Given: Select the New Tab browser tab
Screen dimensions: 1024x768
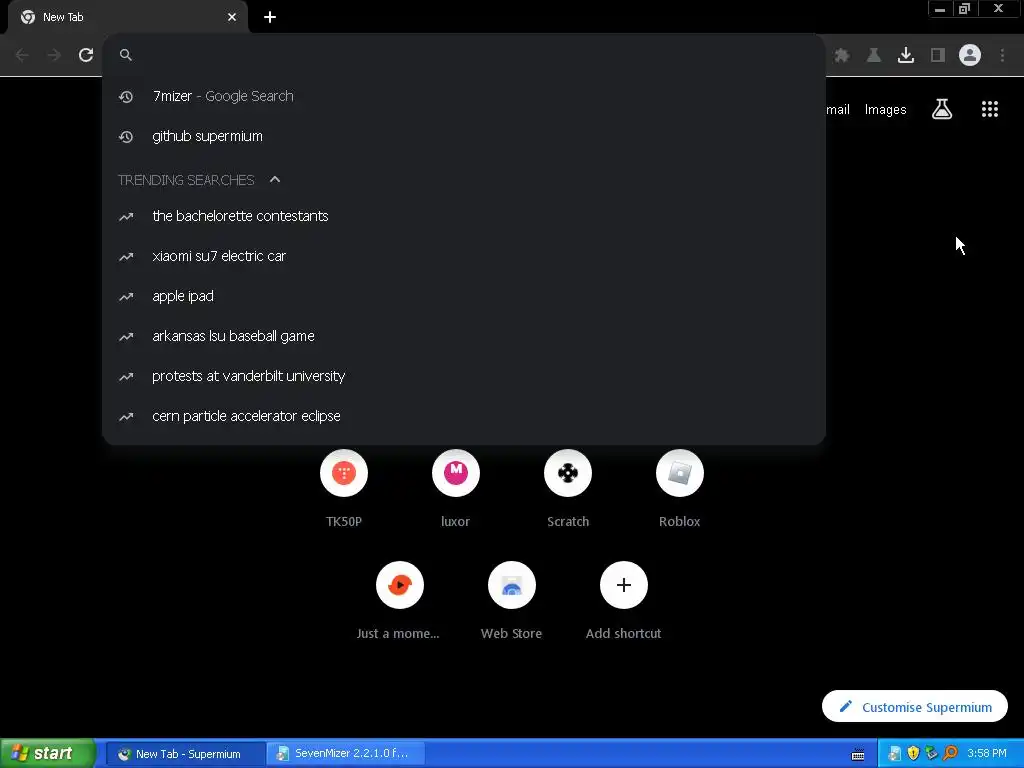Looking at the screenshot, I should tap(127, 17).
